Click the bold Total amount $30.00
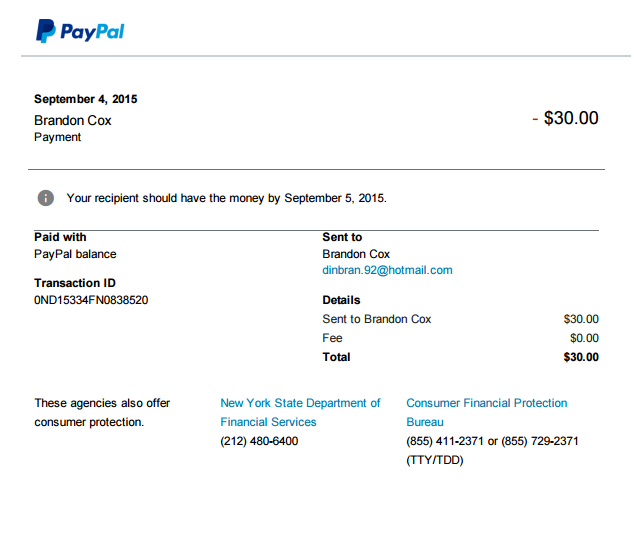Viewport: 634px width, 539px height. pos(581,357)
